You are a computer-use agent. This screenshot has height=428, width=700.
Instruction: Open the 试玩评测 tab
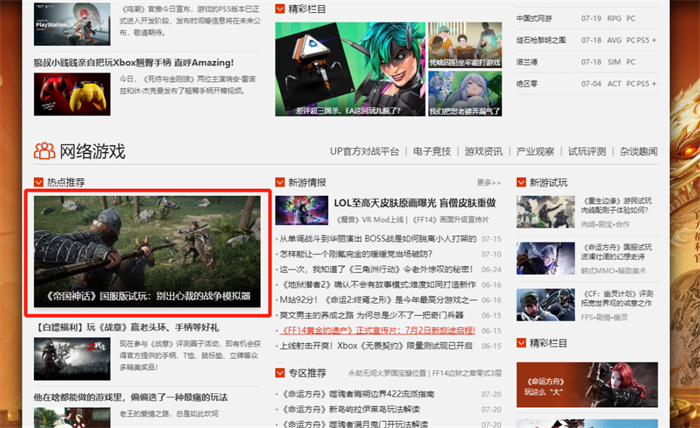(587, 151)
